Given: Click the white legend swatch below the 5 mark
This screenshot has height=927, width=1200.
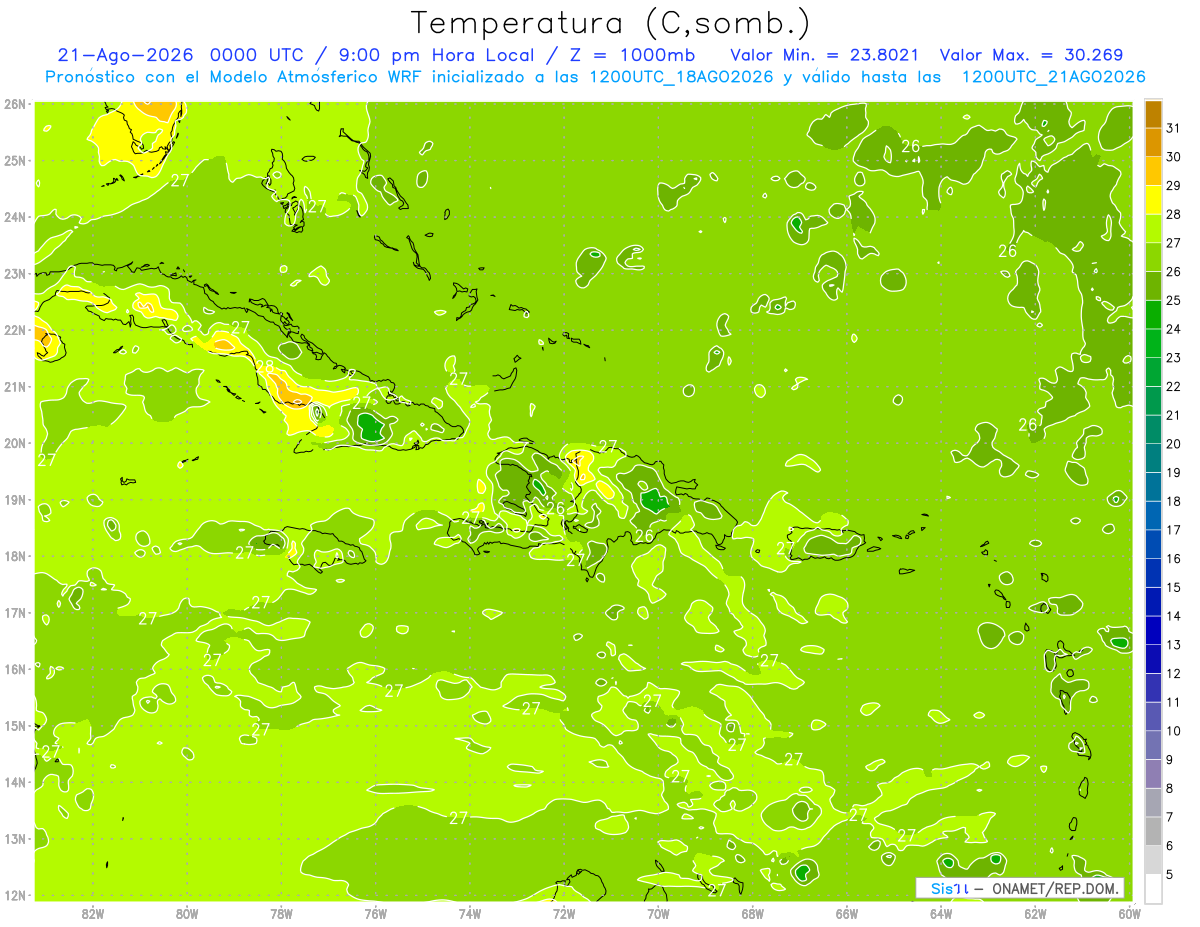Looking at the screenshot, I should click(1154, 888).
